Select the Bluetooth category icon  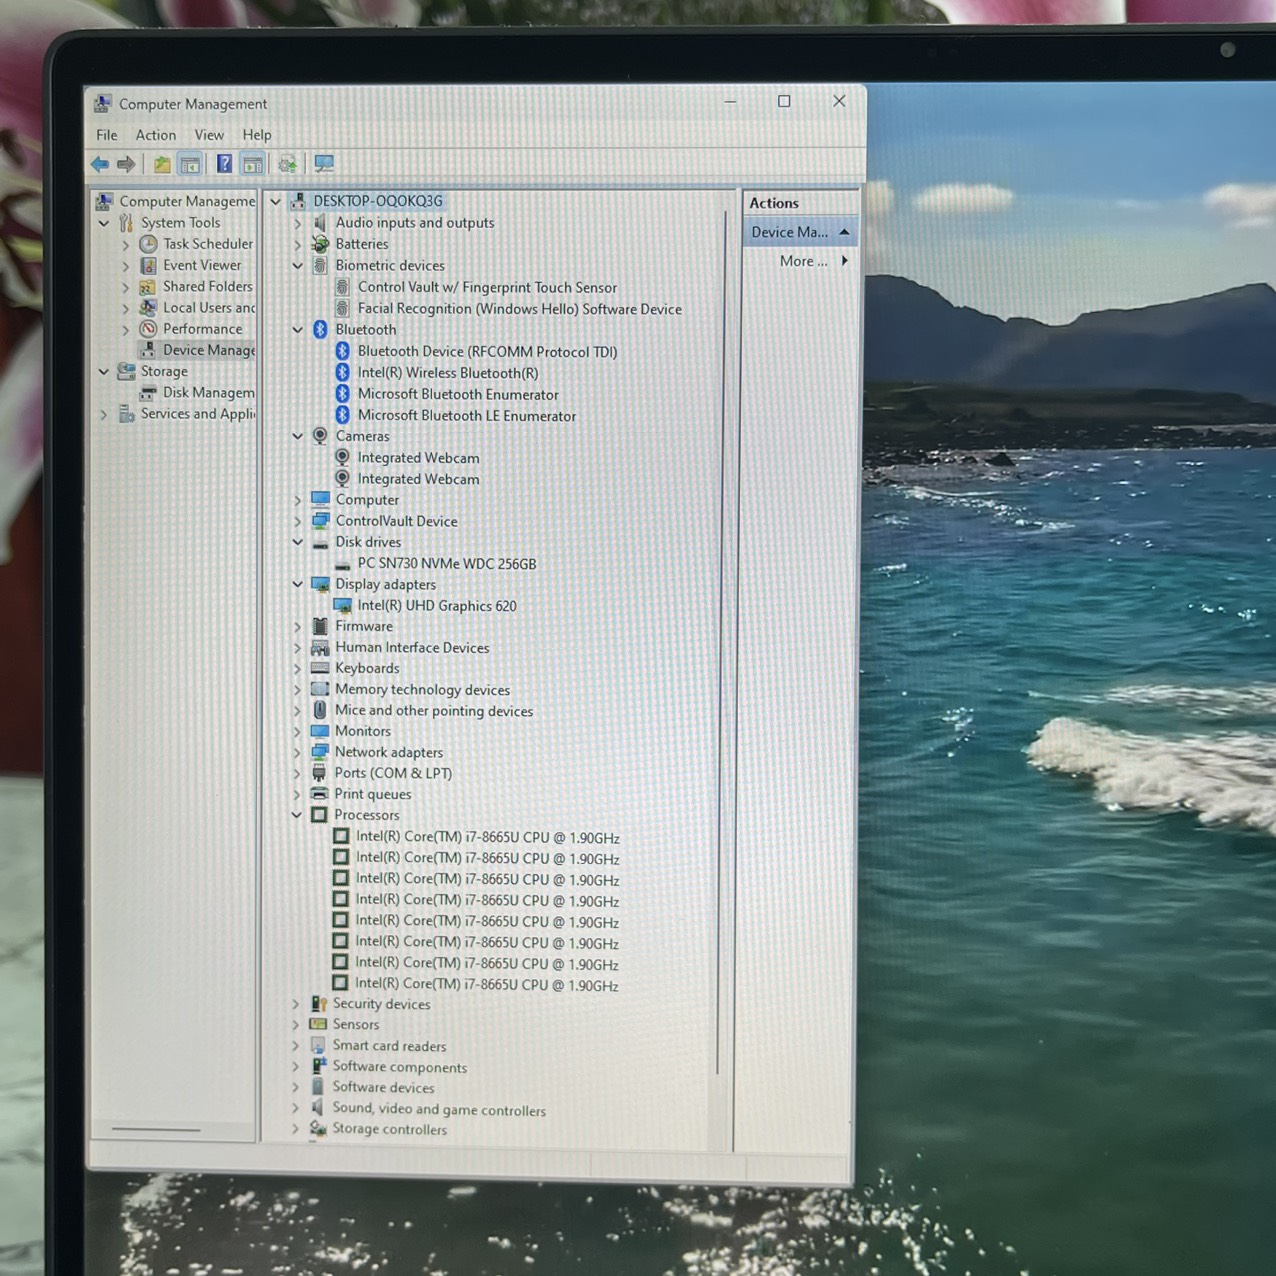320,330
